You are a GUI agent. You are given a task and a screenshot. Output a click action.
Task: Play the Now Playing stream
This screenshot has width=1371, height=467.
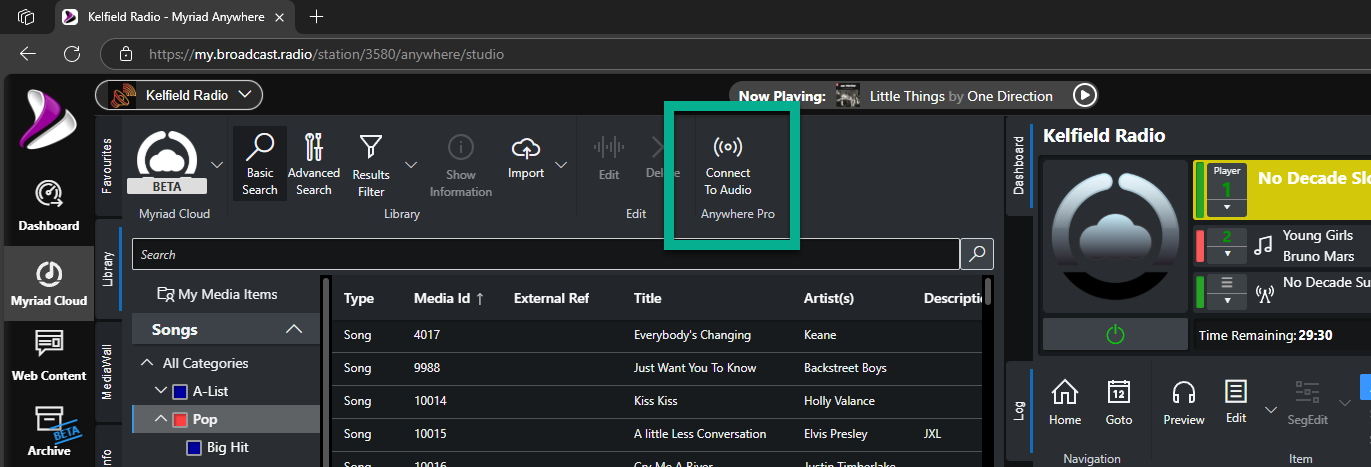[x=1085, y=96]
